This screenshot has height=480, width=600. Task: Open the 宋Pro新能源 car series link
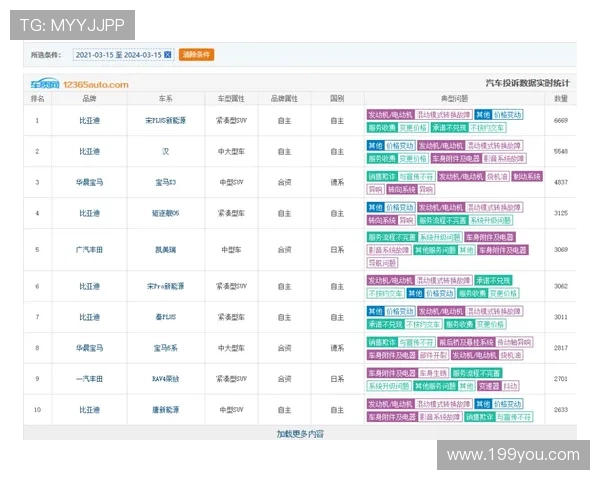pyautogui.click(x=165, y=286)
